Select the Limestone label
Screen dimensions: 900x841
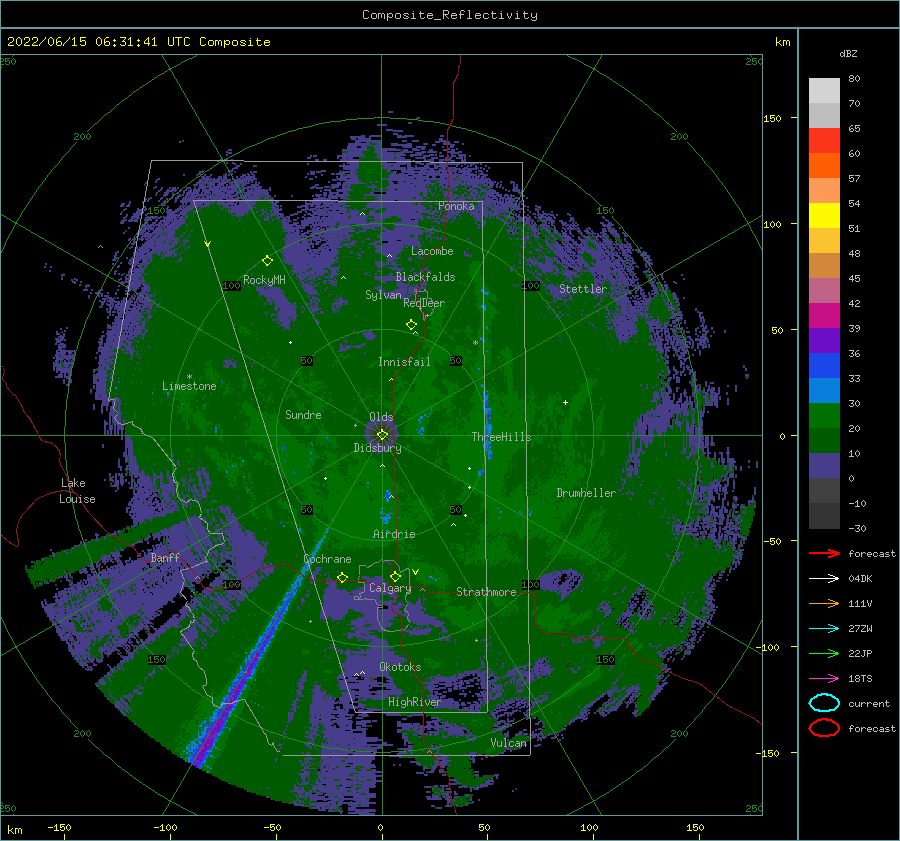[x=189, y=386]
